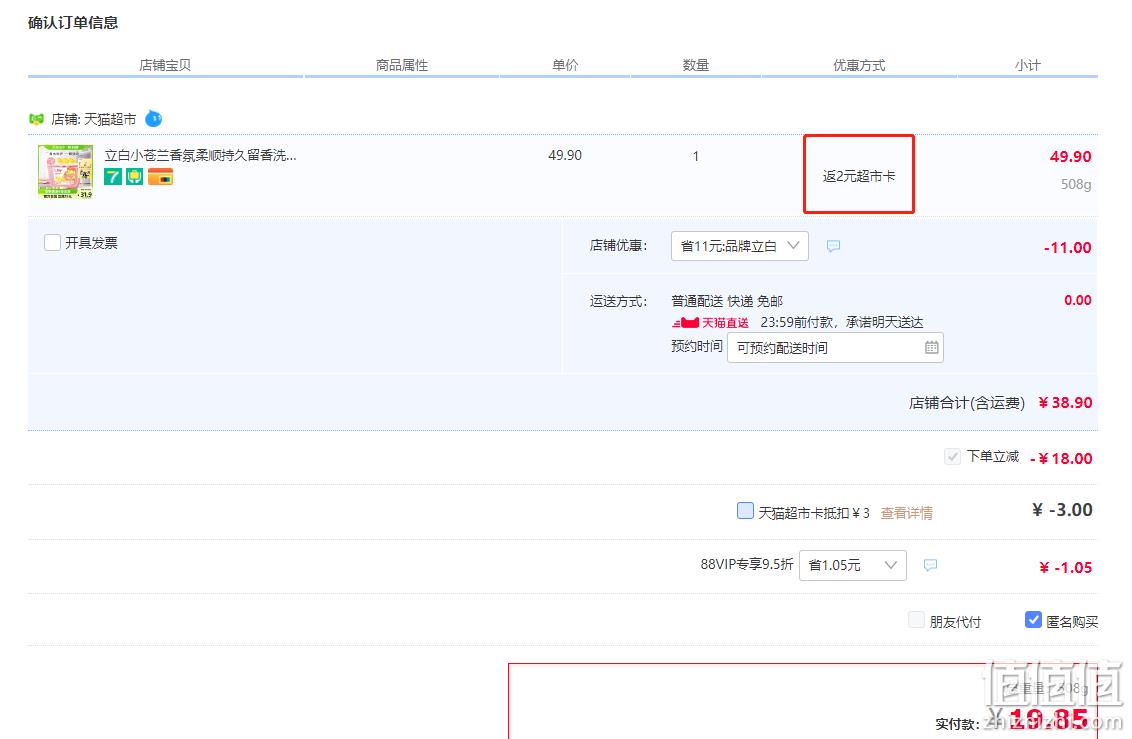Click the red subtotal 49.90

pyautogui.click(x=1071, y=157)
